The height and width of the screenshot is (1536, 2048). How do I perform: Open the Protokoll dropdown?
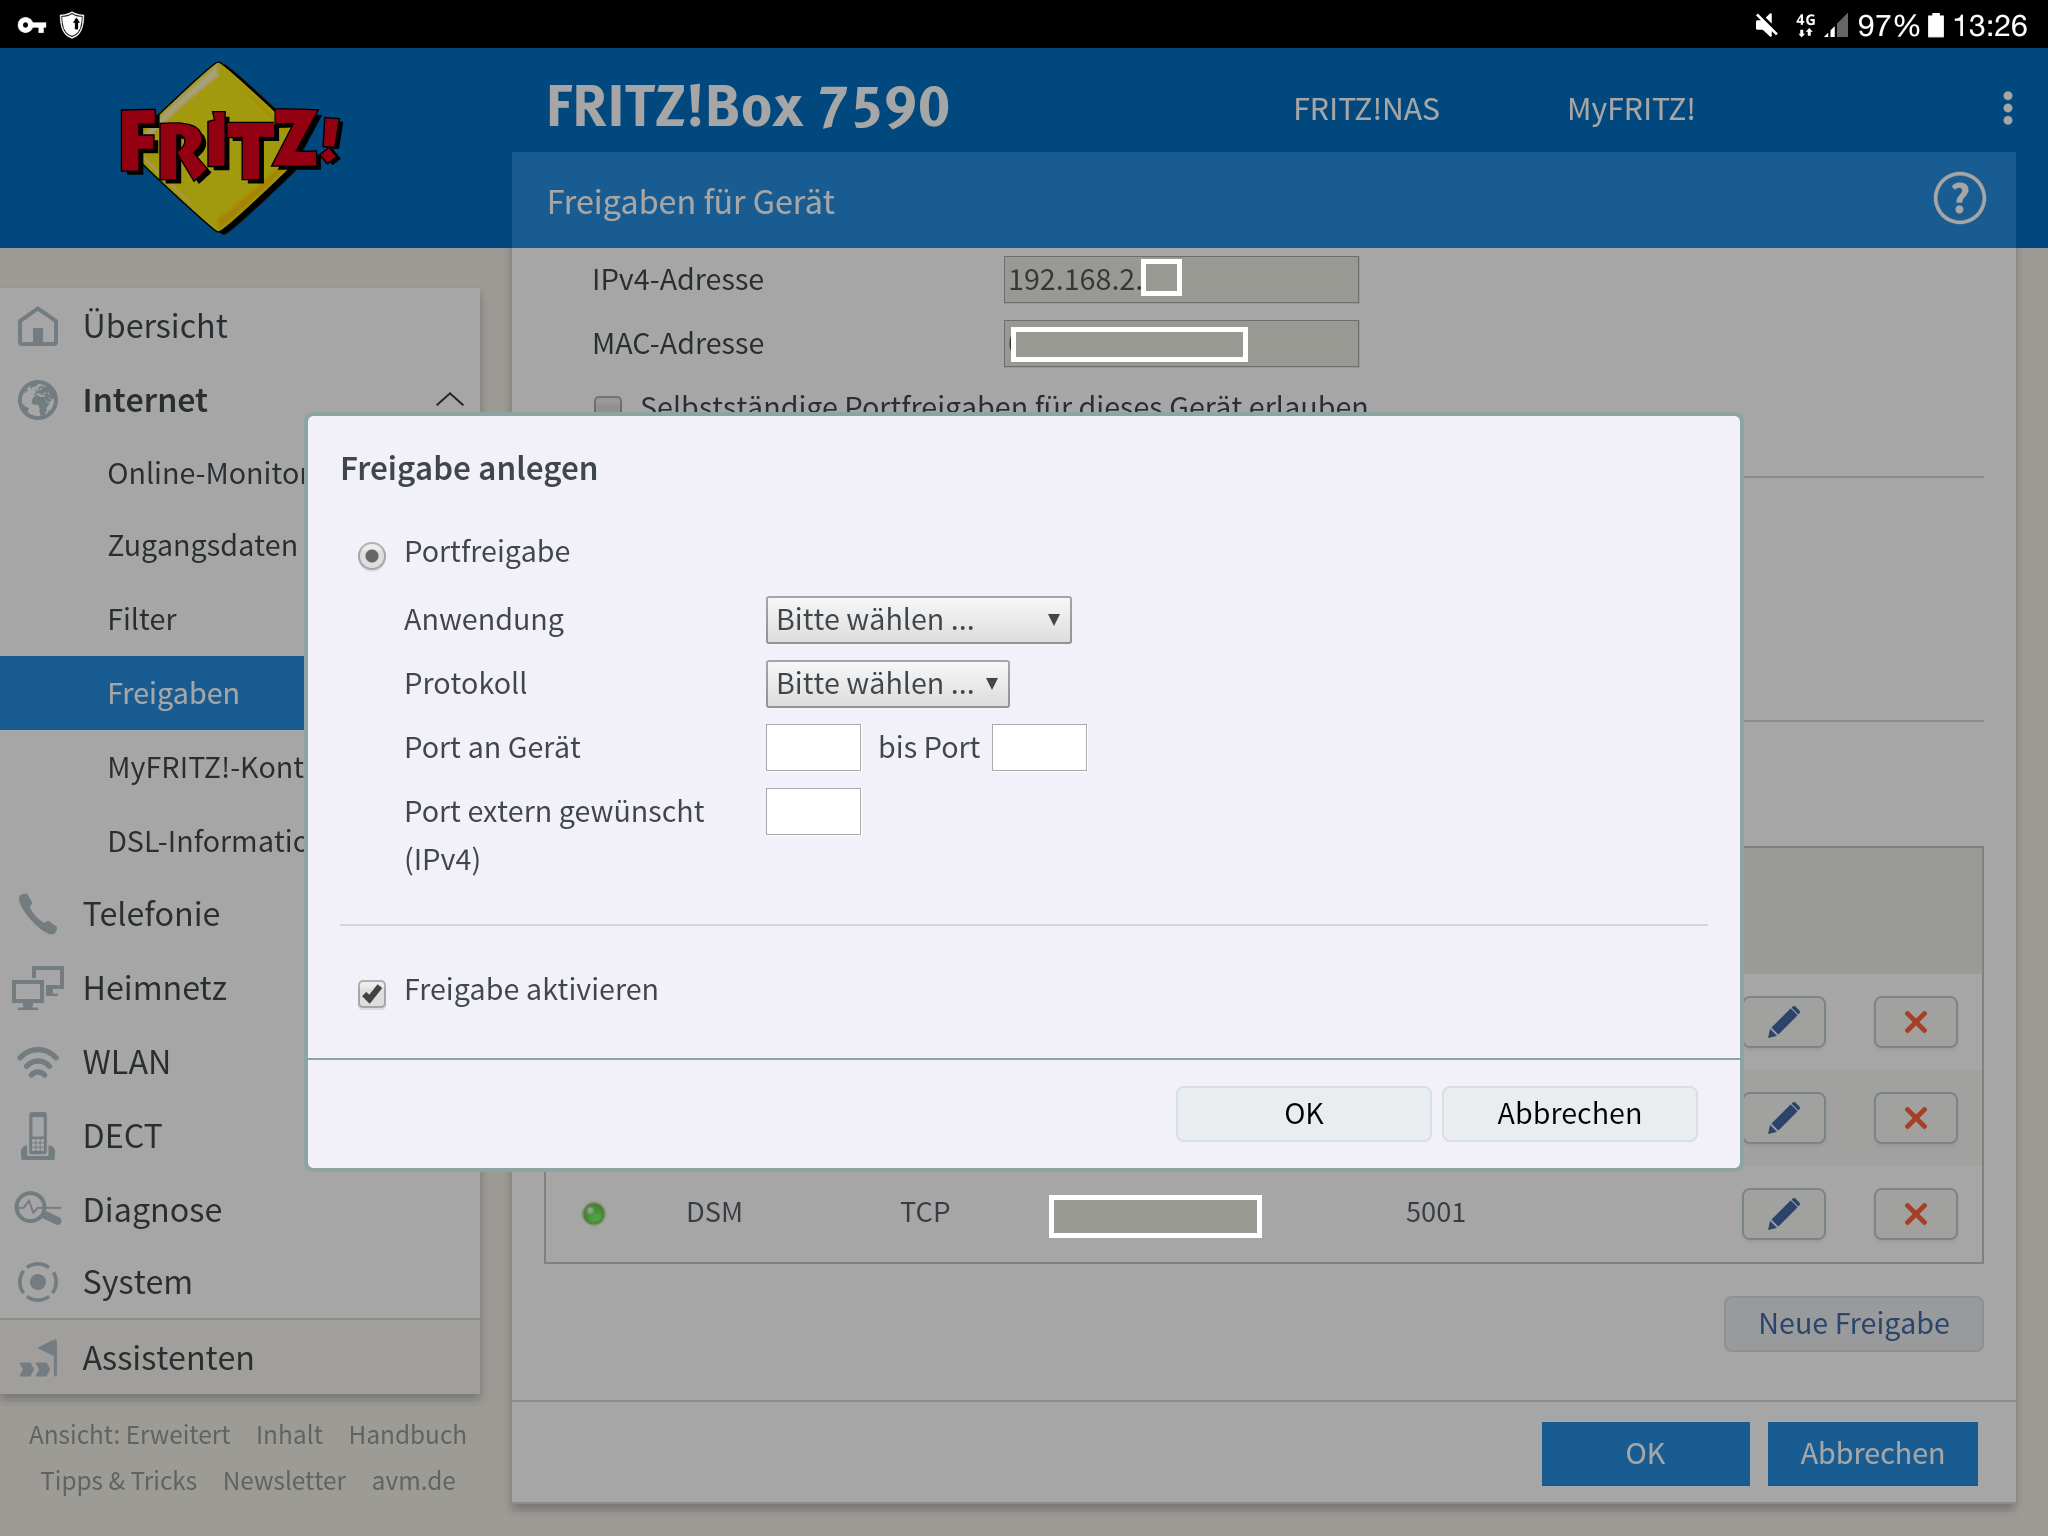(x=886, y=684)
